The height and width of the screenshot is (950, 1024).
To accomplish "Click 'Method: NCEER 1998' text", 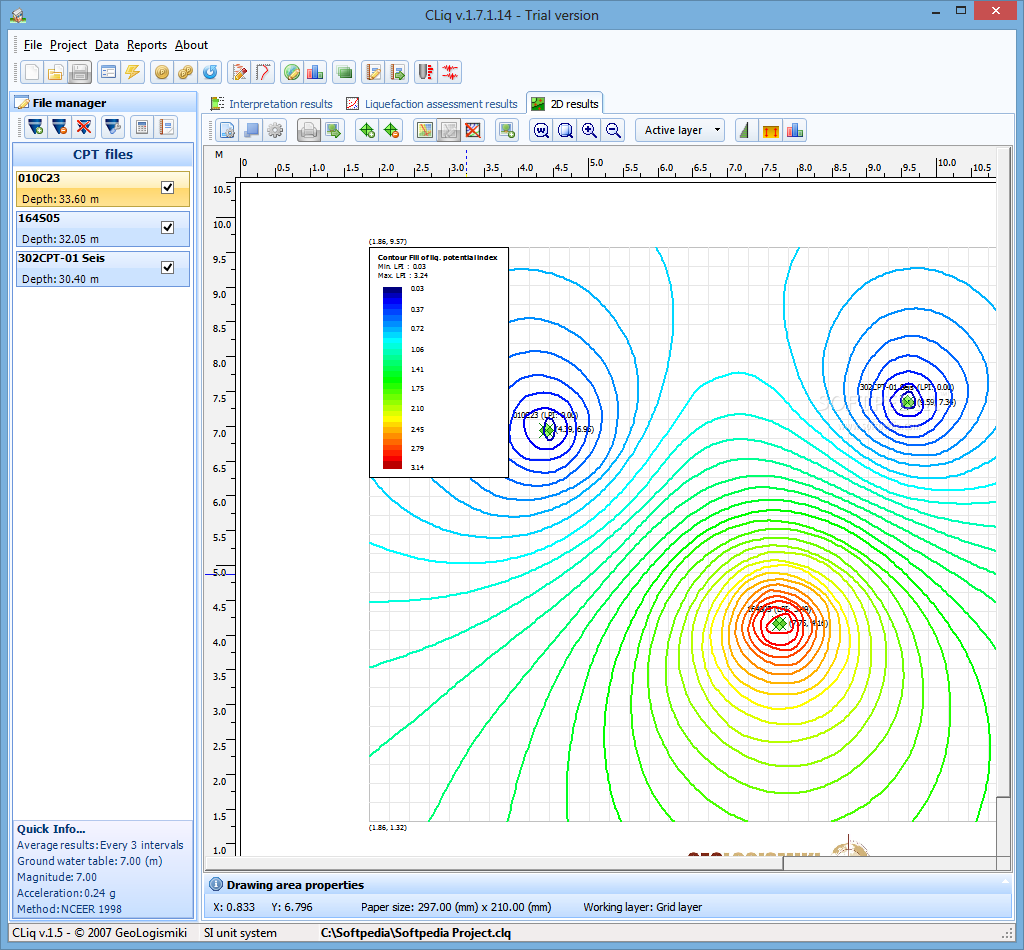I will coord(69,909).
